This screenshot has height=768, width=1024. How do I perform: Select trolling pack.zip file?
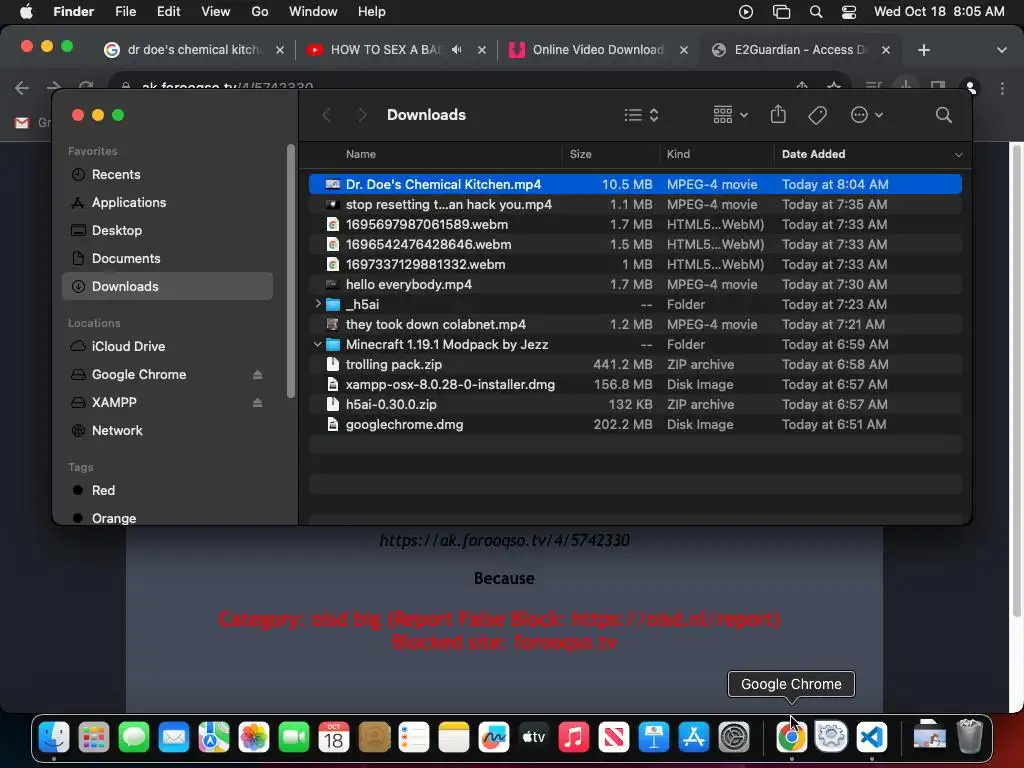coord(635,364)
